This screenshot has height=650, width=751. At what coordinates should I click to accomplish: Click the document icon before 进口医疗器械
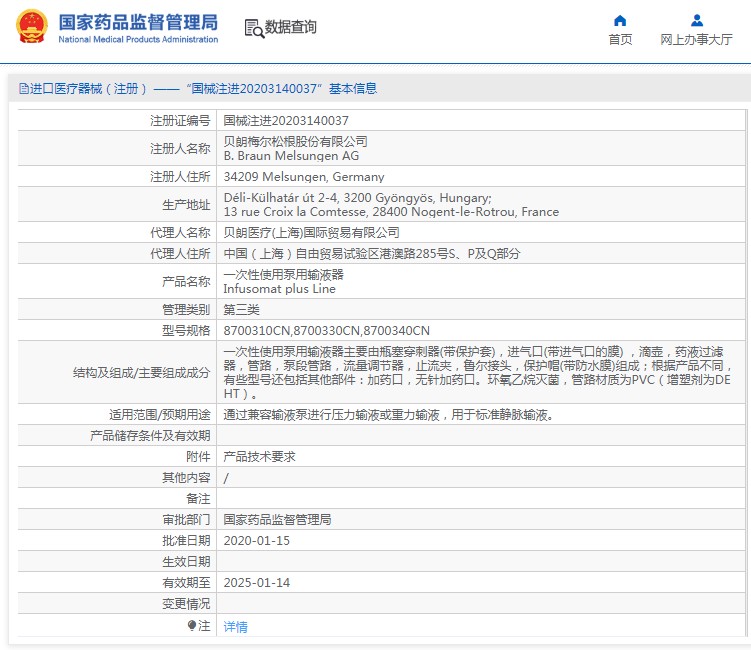[x=23, y=89]
